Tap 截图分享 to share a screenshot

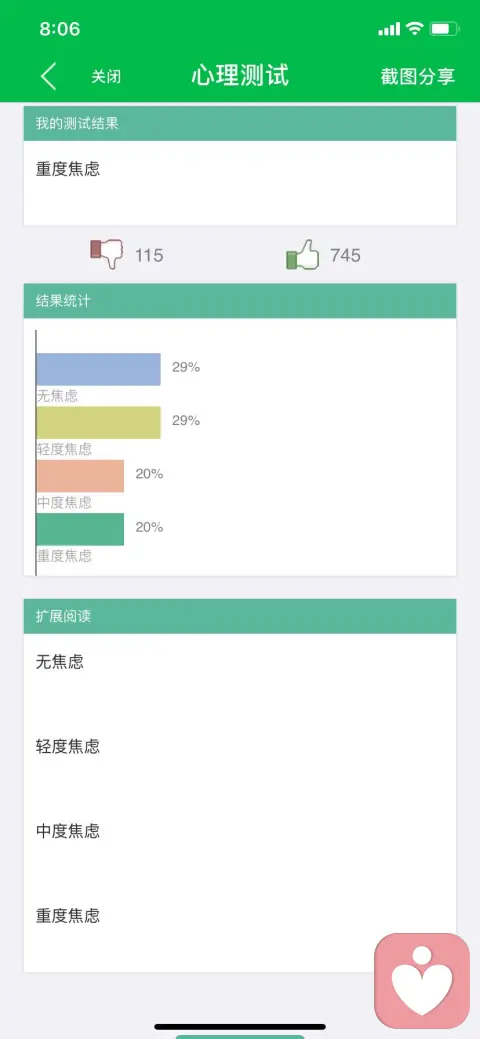(x=418, y=76)
